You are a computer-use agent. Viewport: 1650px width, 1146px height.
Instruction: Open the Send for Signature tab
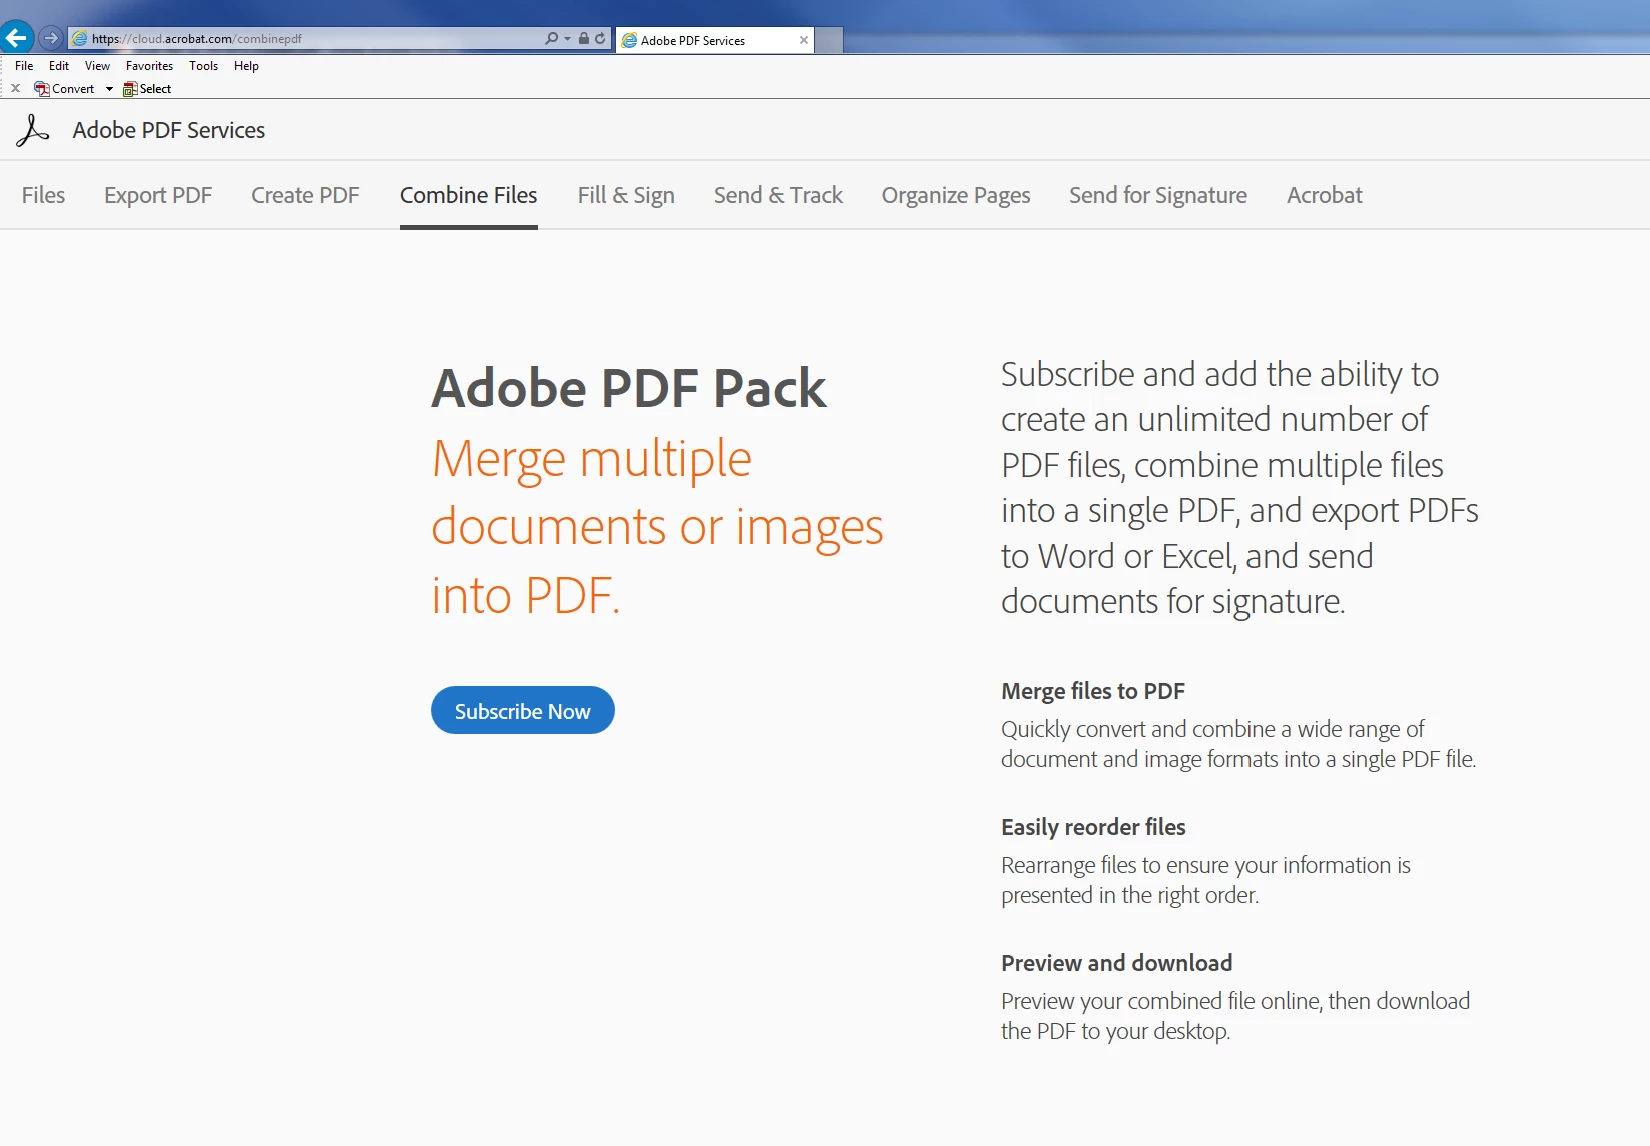[x=1158, y=195]
